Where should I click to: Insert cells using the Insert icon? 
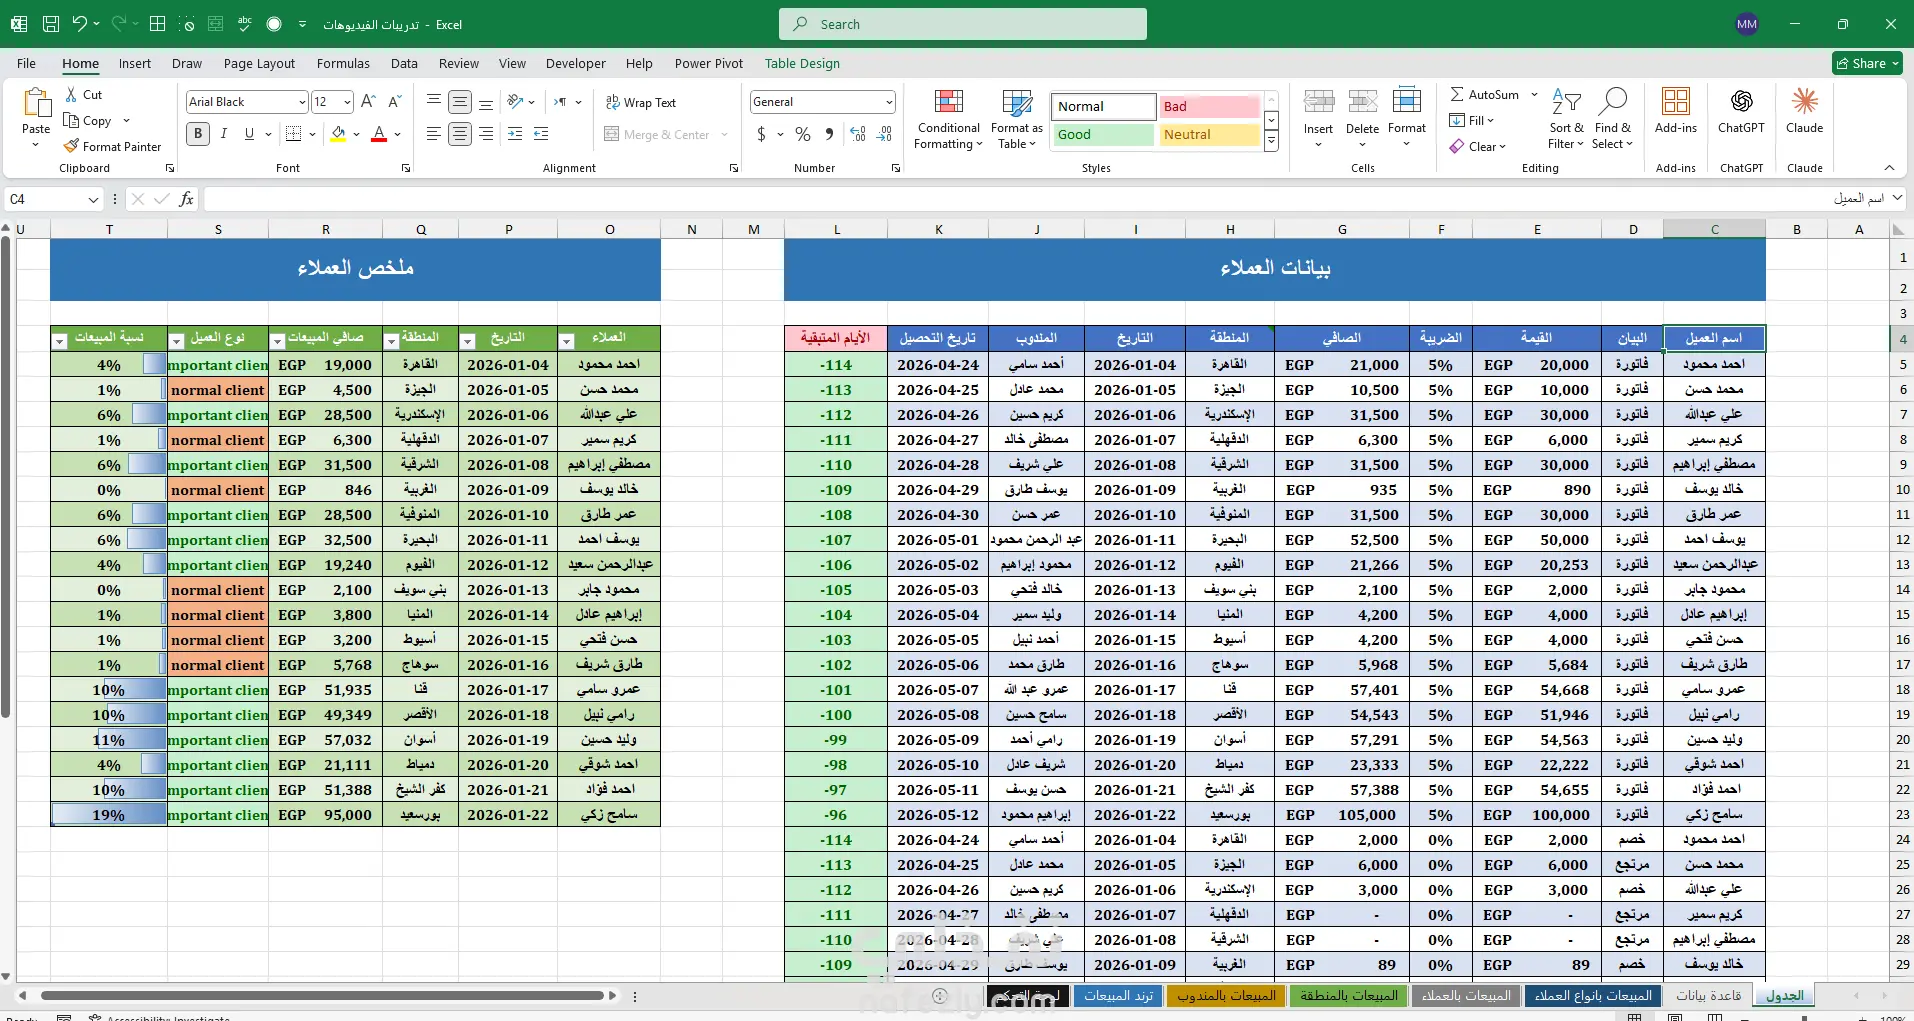(x=1318, y=101)
